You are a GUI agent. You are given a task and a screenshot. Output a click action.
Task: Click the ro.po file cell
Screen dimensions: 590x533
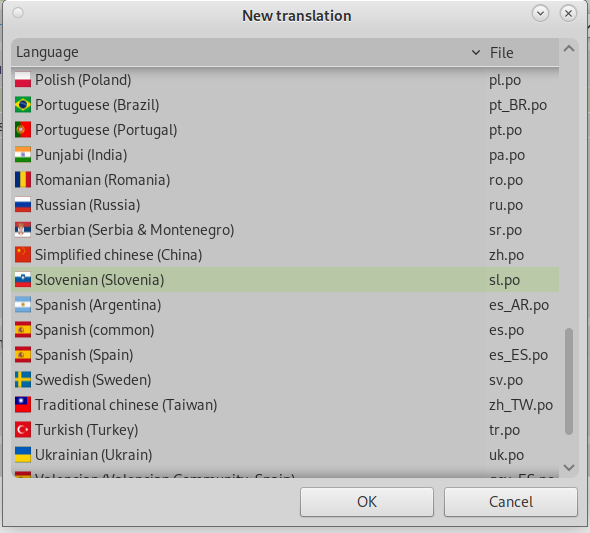pyautogui.click(x=506, y=181)
